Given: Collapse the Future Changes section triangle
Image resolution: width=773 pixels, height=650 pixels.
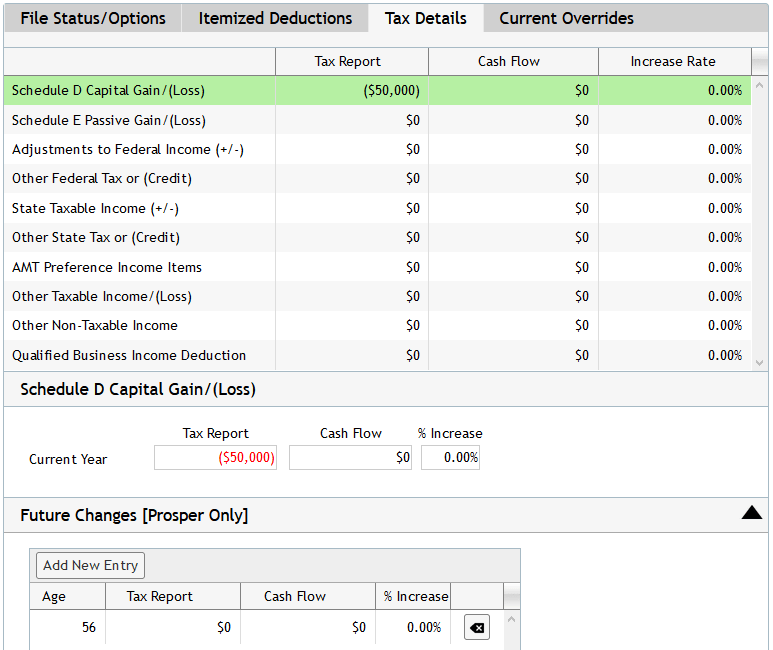Looking at the screenshot, I should click(752, 514).
